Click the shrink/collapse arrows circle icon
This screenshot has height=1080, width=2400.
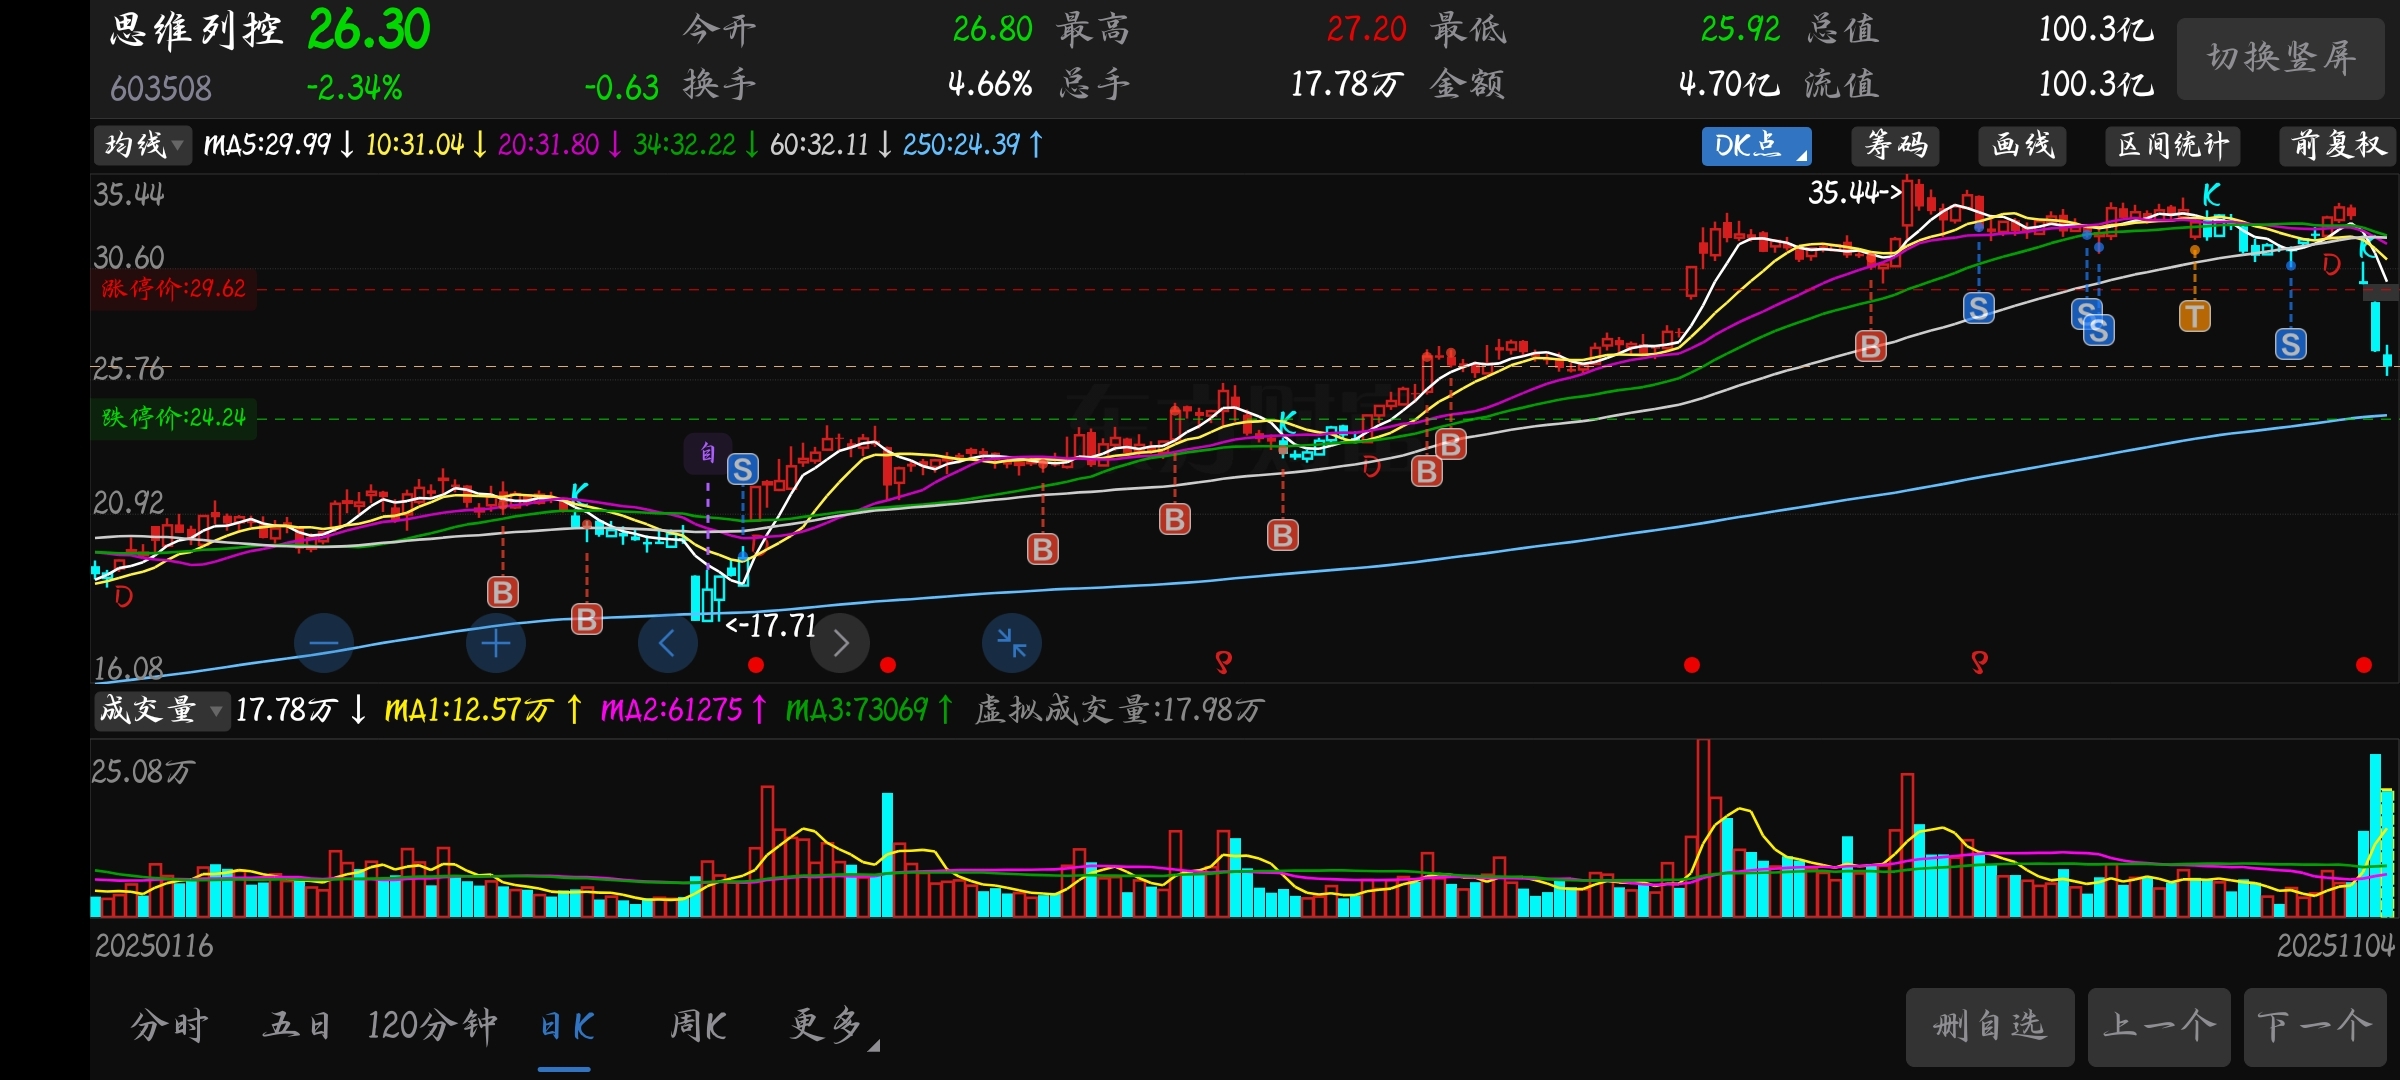[x=1012, y=643]
